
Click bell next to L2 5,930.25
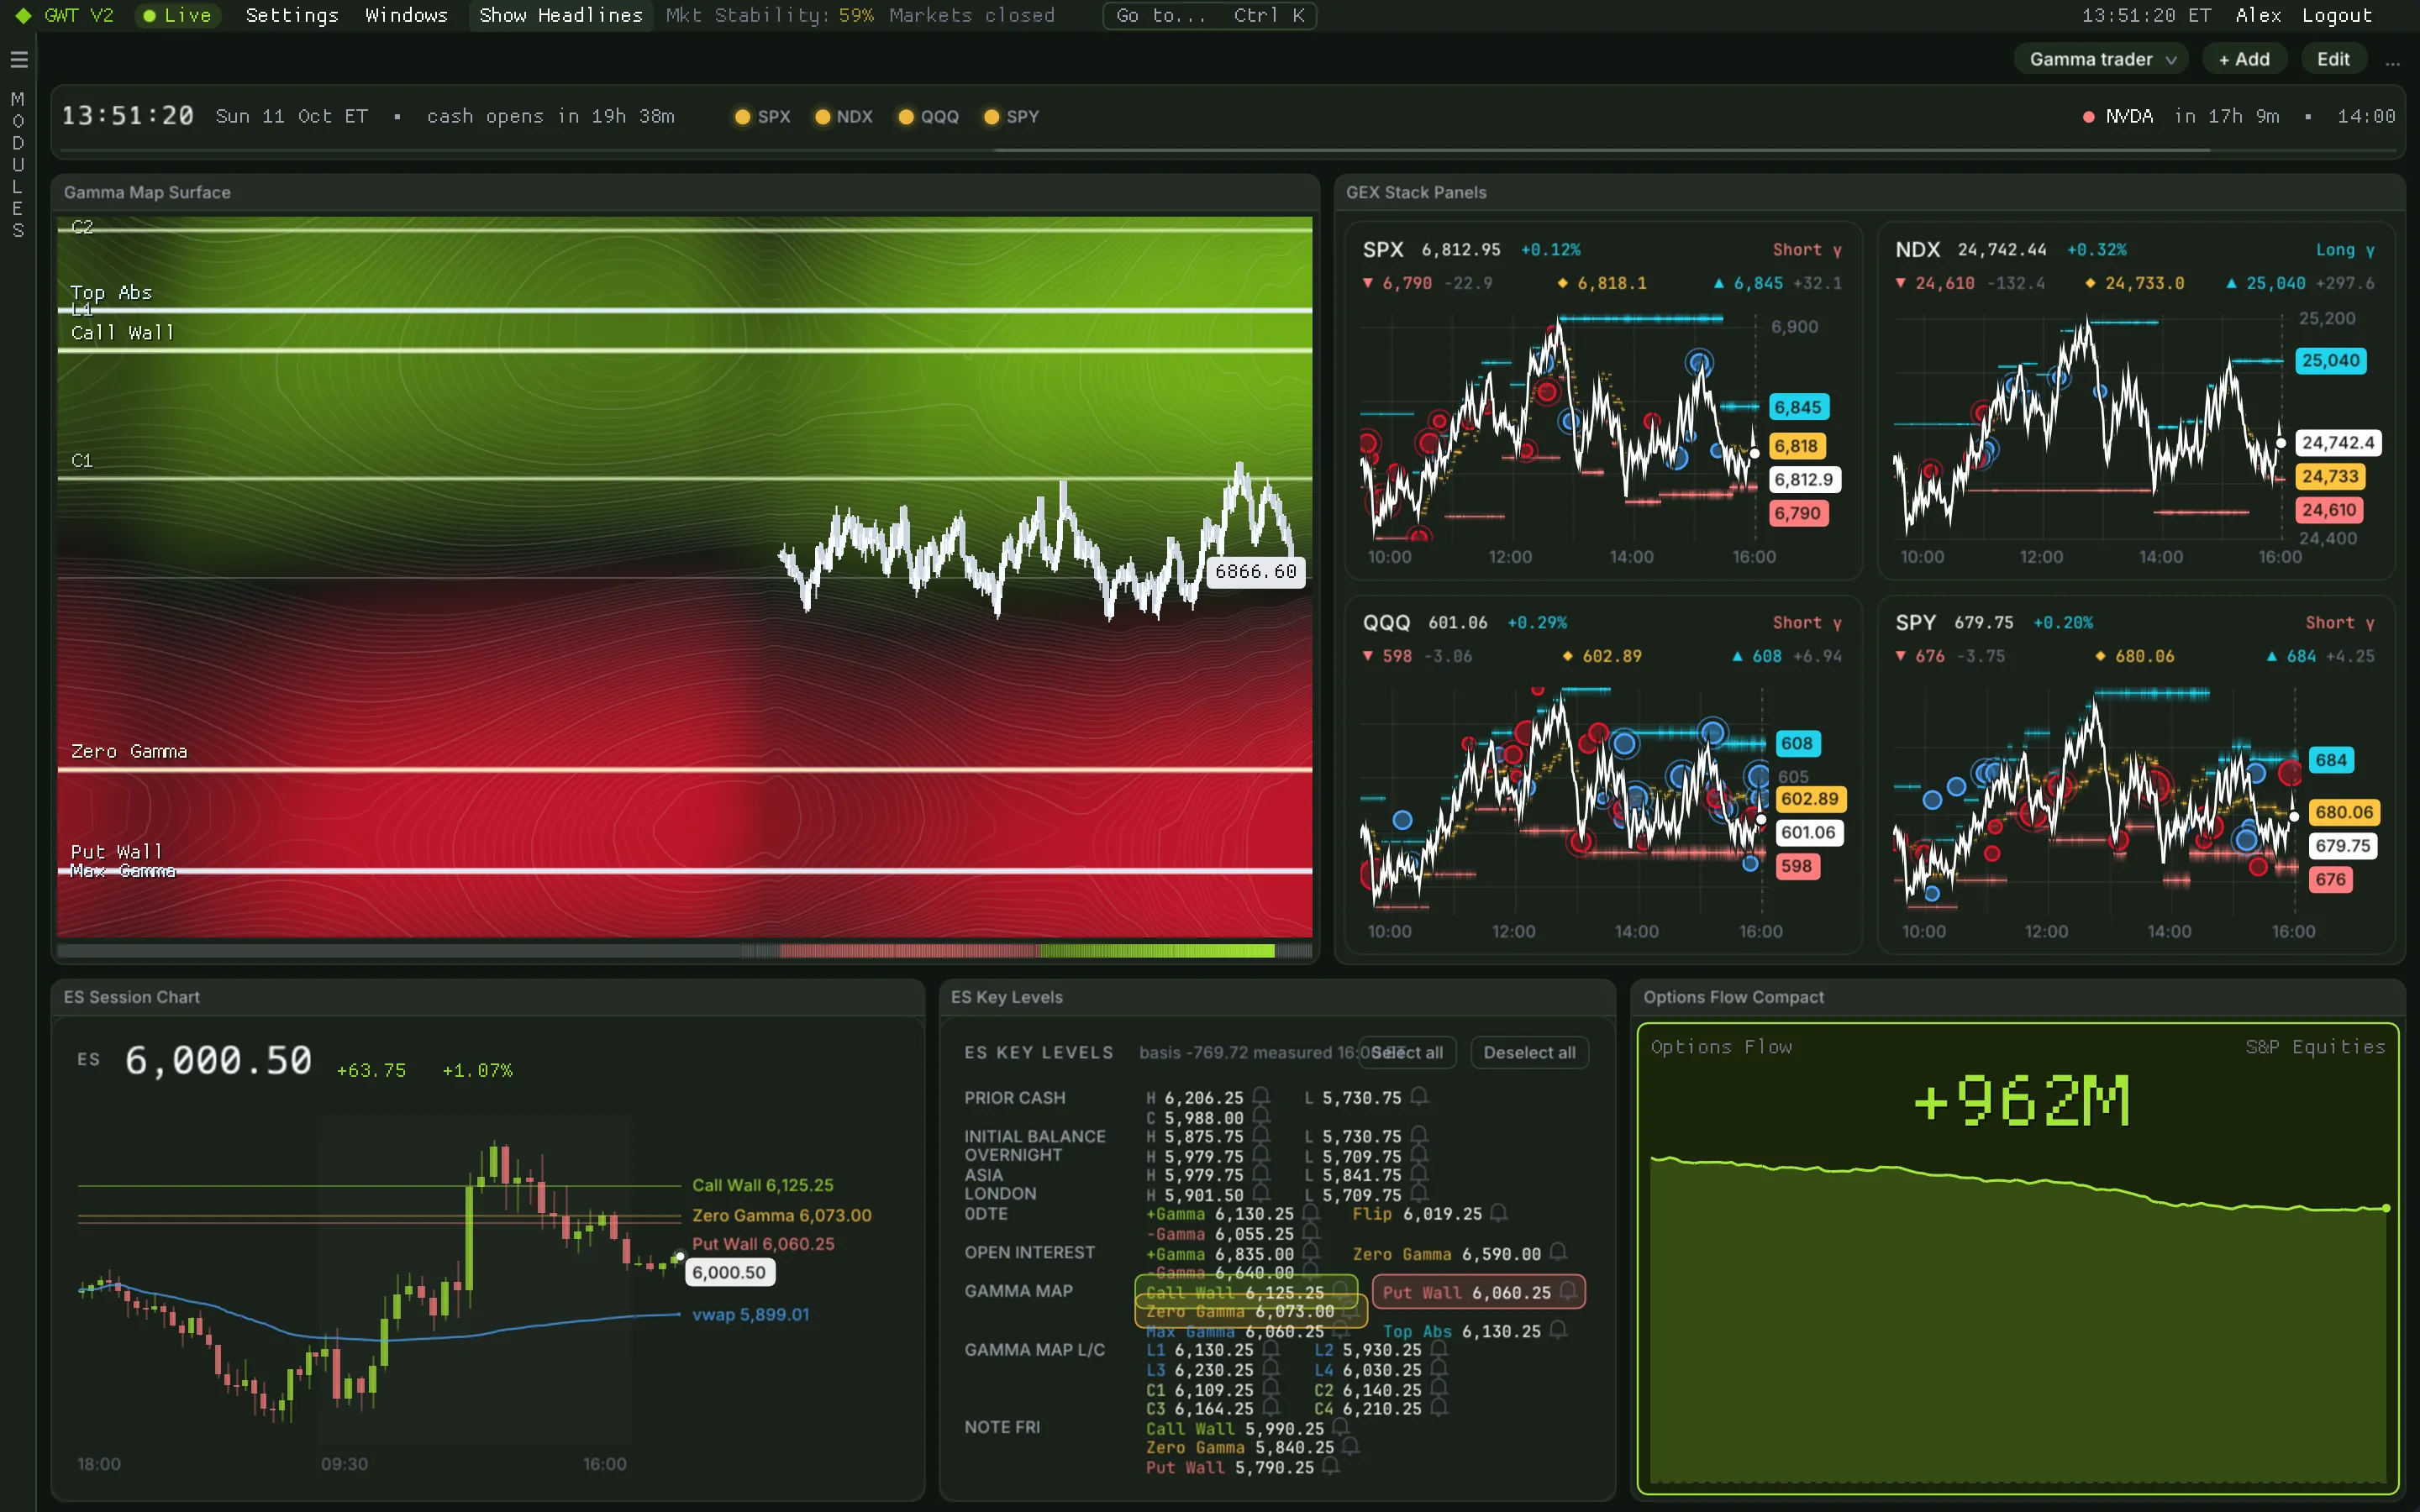1439,1349
